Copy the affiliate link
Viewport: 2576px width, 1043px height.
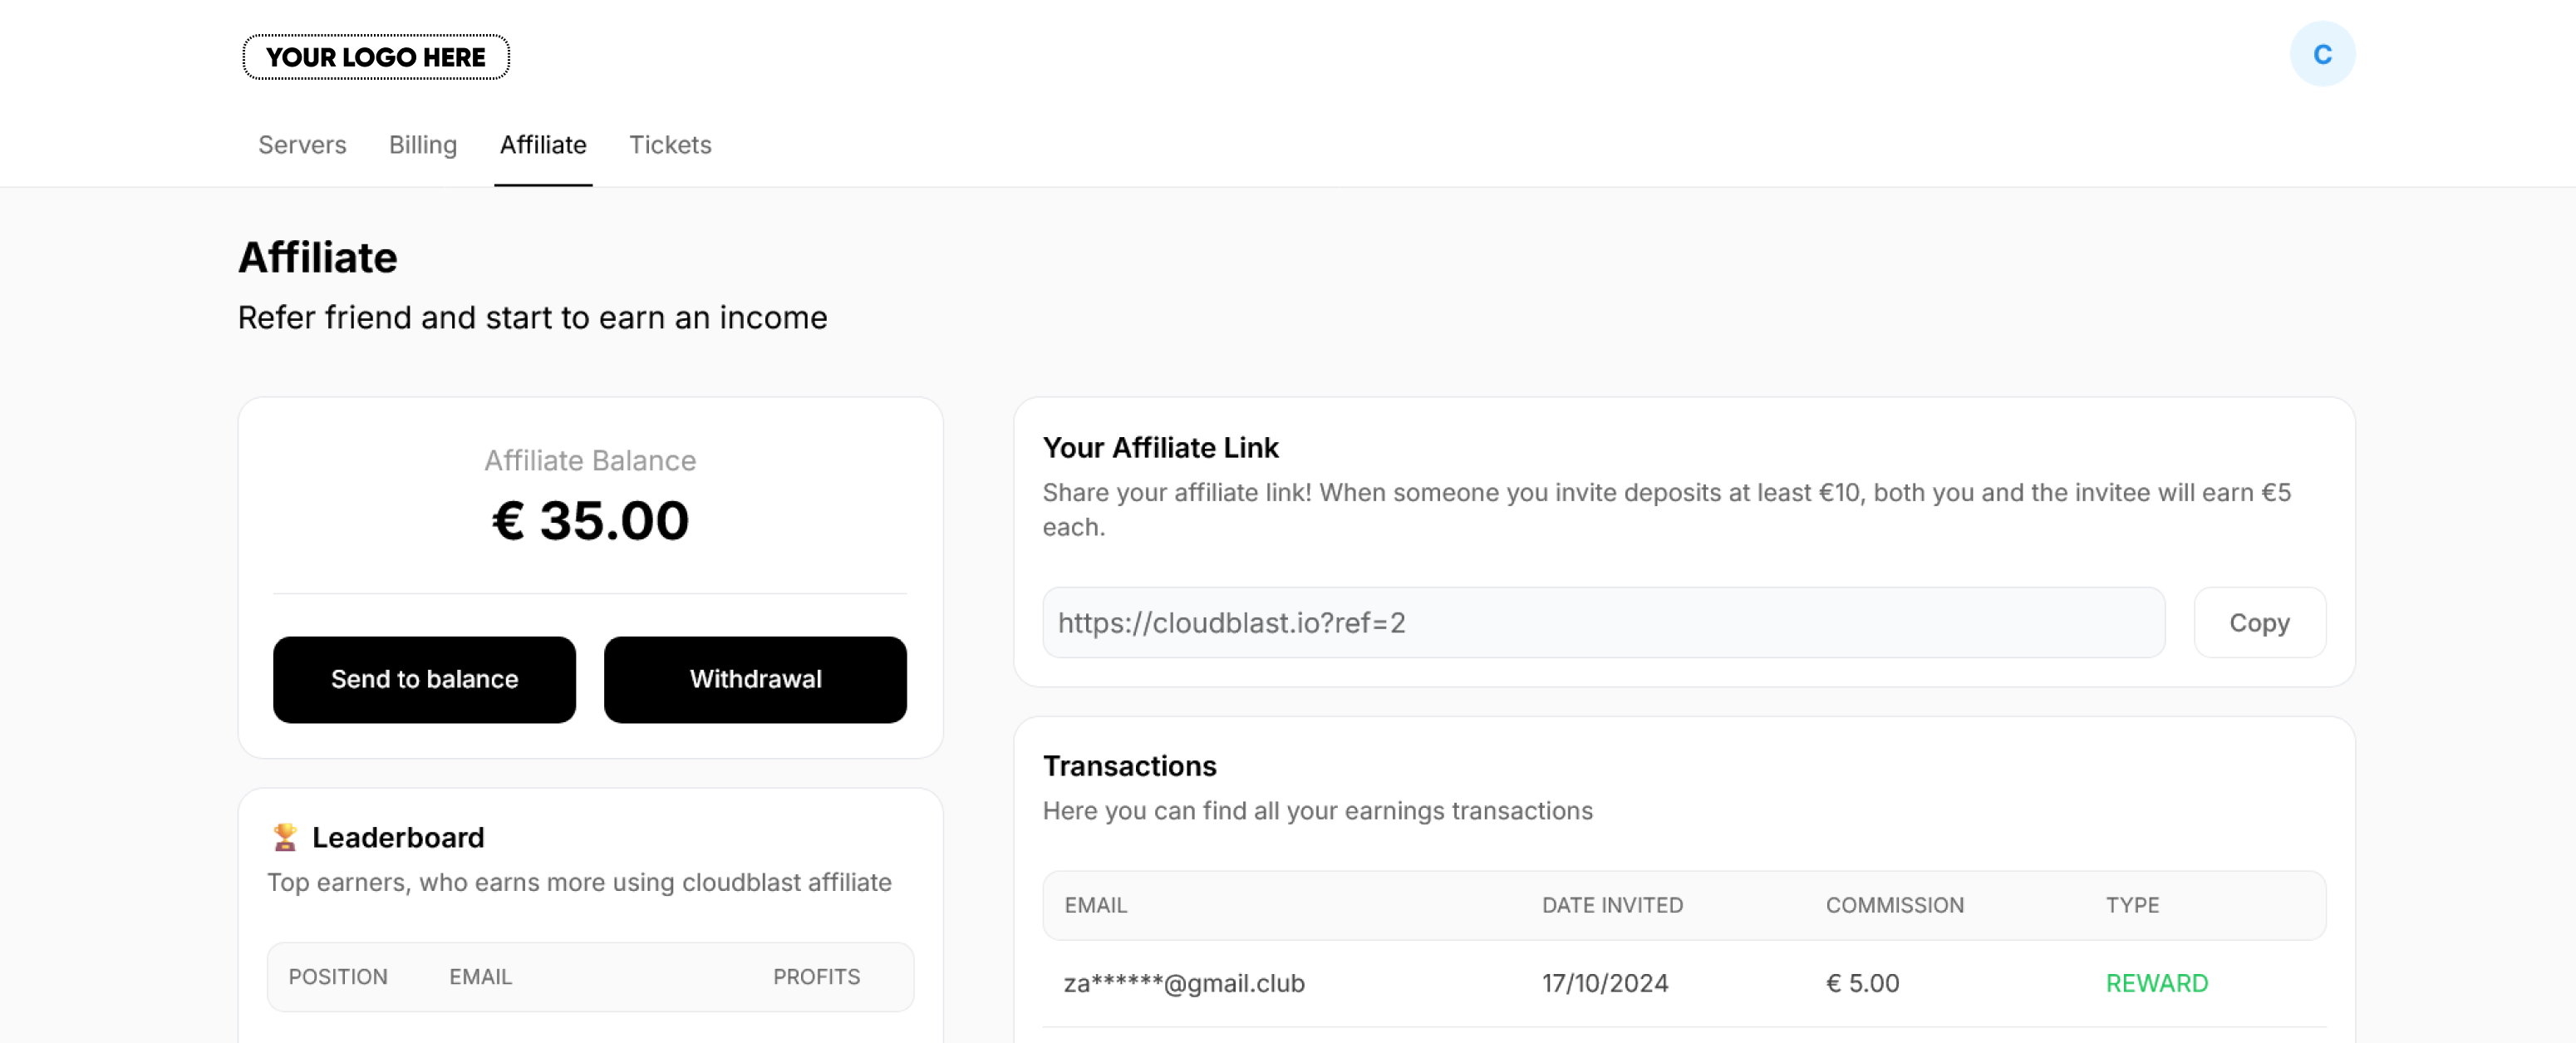click(x=2259, y=623)
